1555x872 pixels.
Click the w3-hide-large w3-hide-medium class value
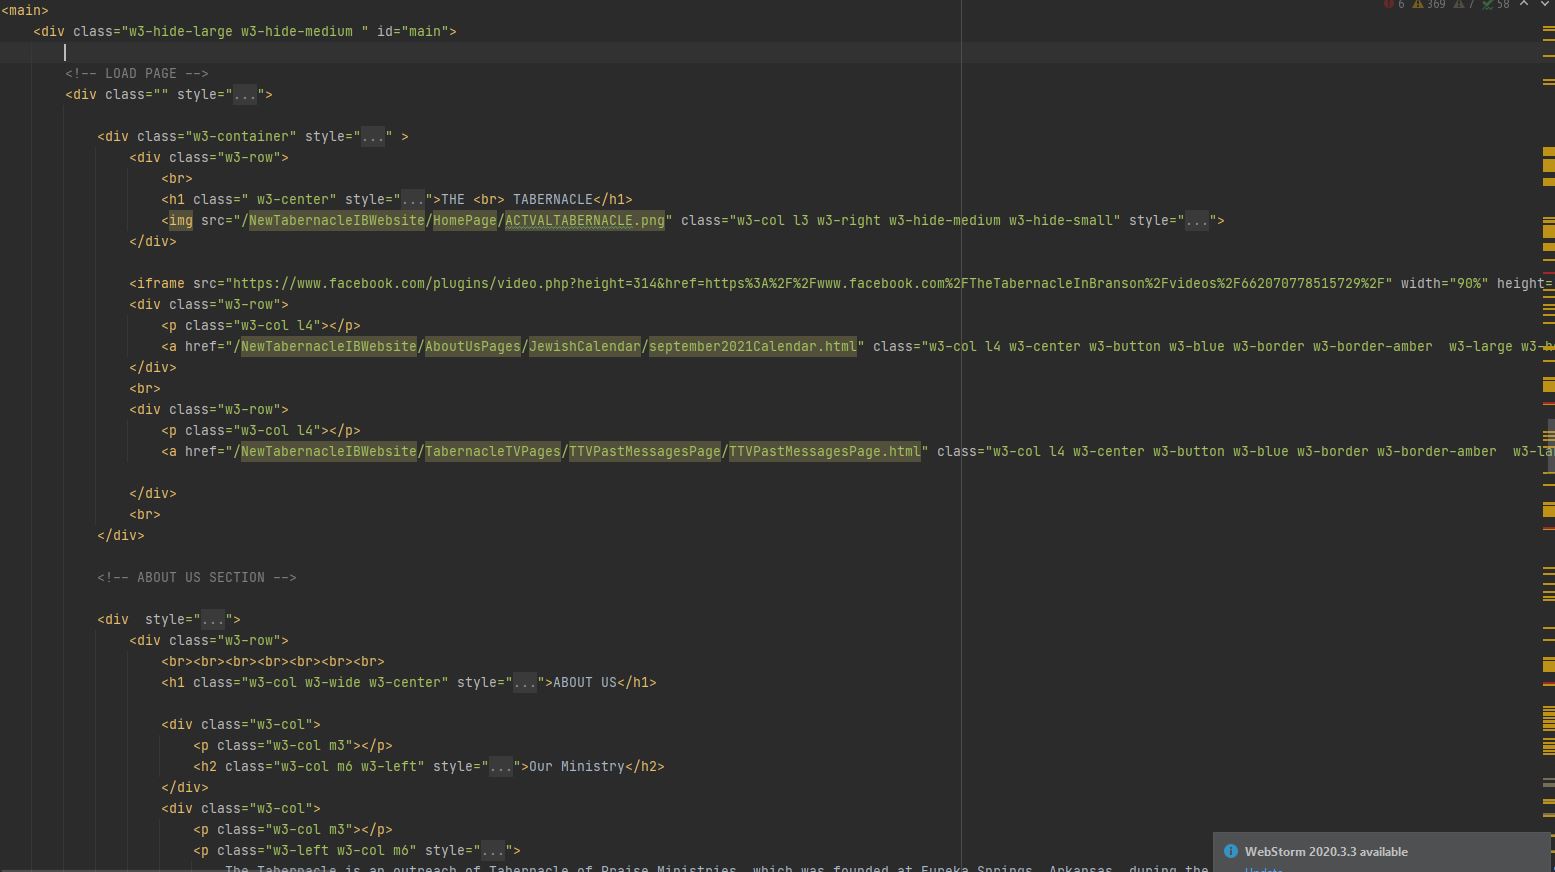pos(245,32)
